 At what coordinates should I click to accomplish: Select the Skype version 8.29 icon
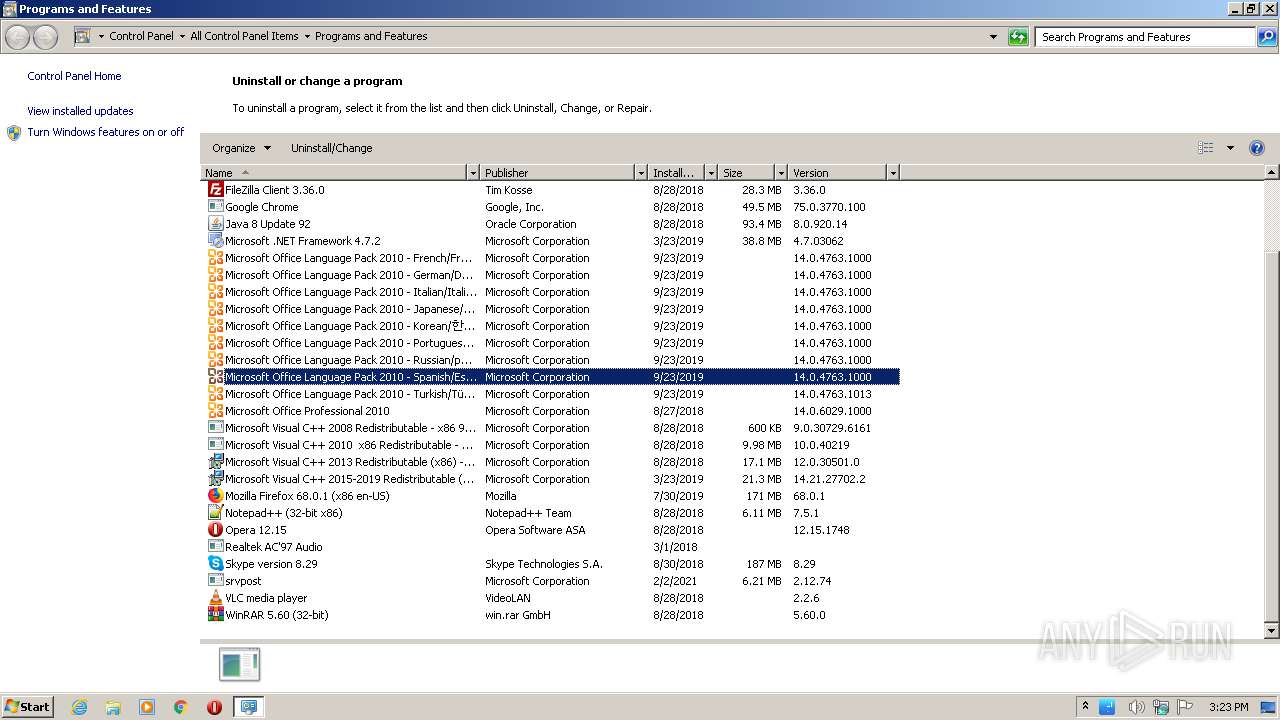pyautogui.click(x=215, y=564)
